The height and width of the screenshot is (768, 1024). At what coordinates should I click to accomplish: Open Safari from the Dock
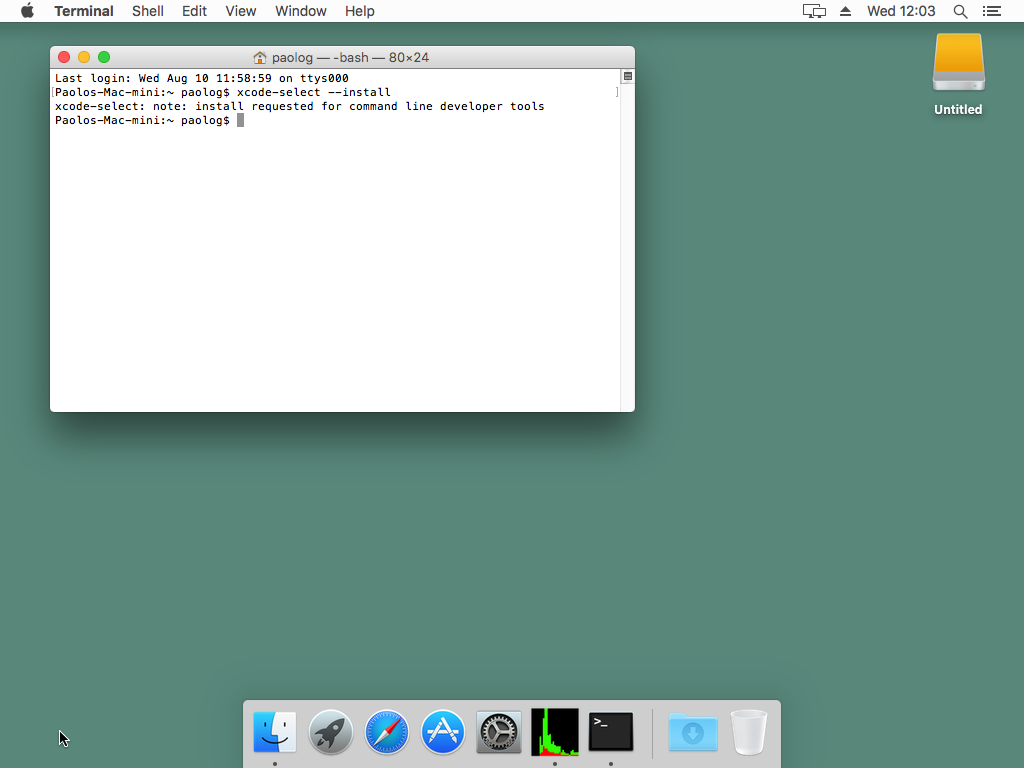386,732
